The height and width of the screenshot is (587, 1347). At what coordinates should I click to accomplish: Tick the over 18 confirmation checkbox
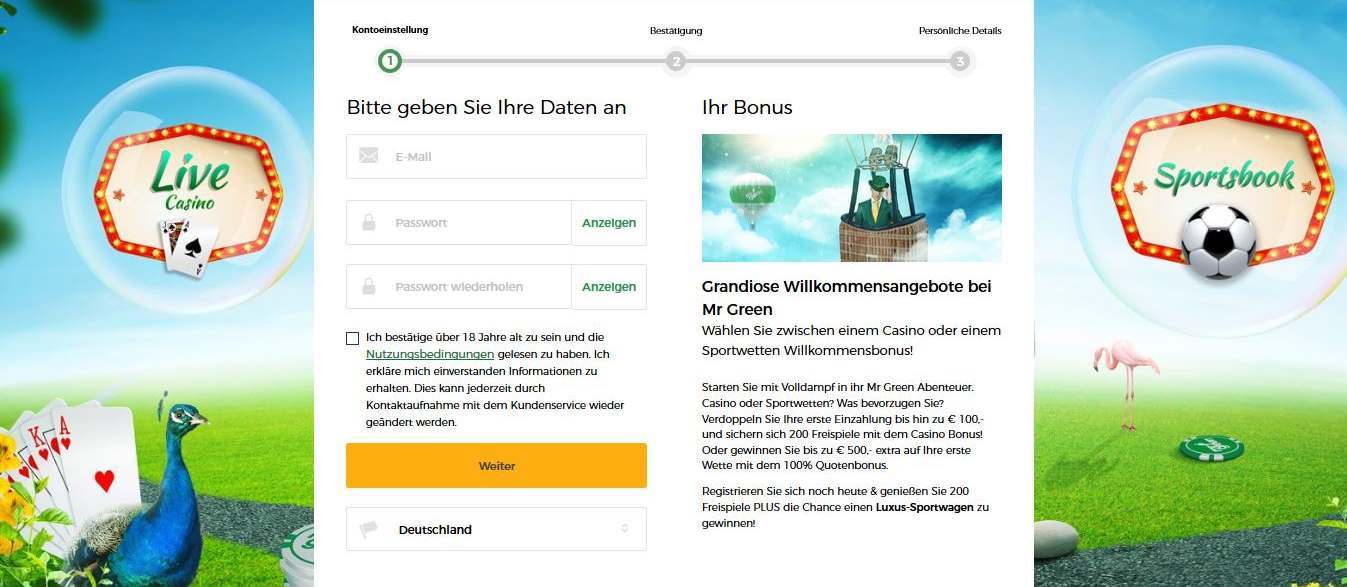point(352,338)
